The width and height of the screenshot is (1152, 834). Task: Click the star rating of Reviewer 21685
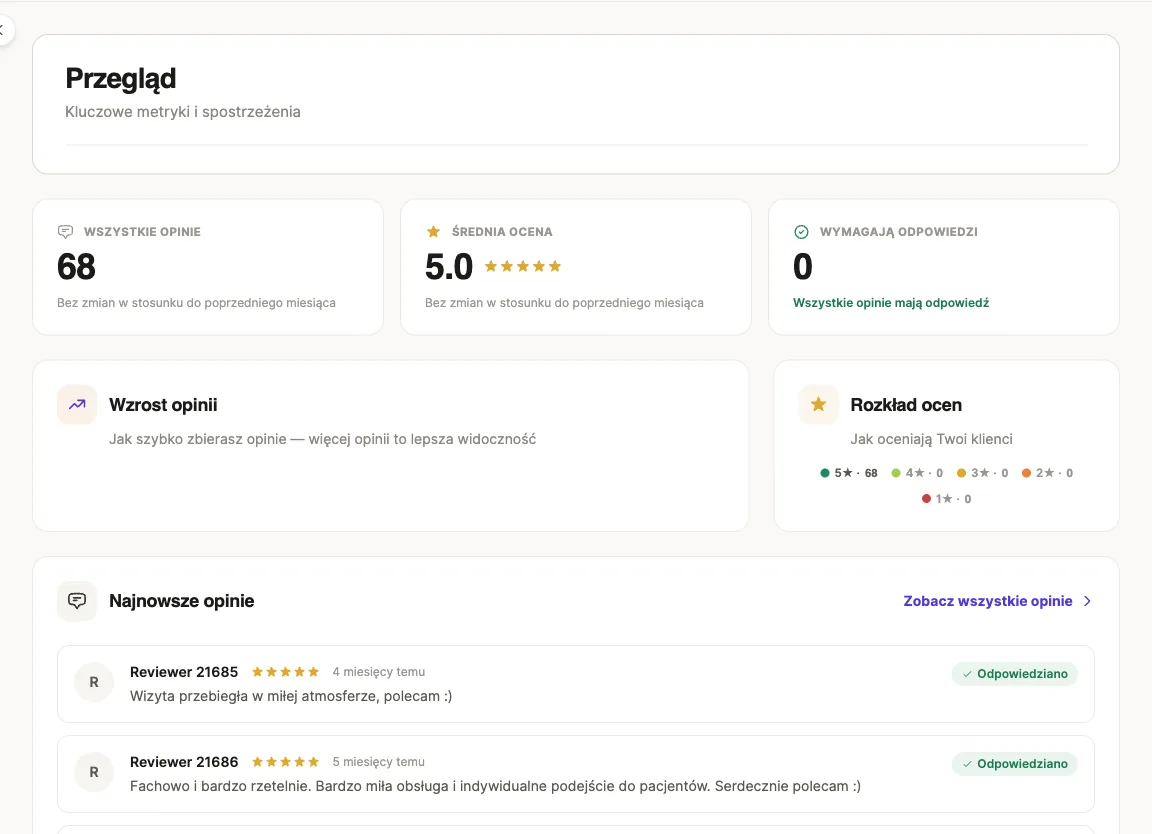coord(286,672)
